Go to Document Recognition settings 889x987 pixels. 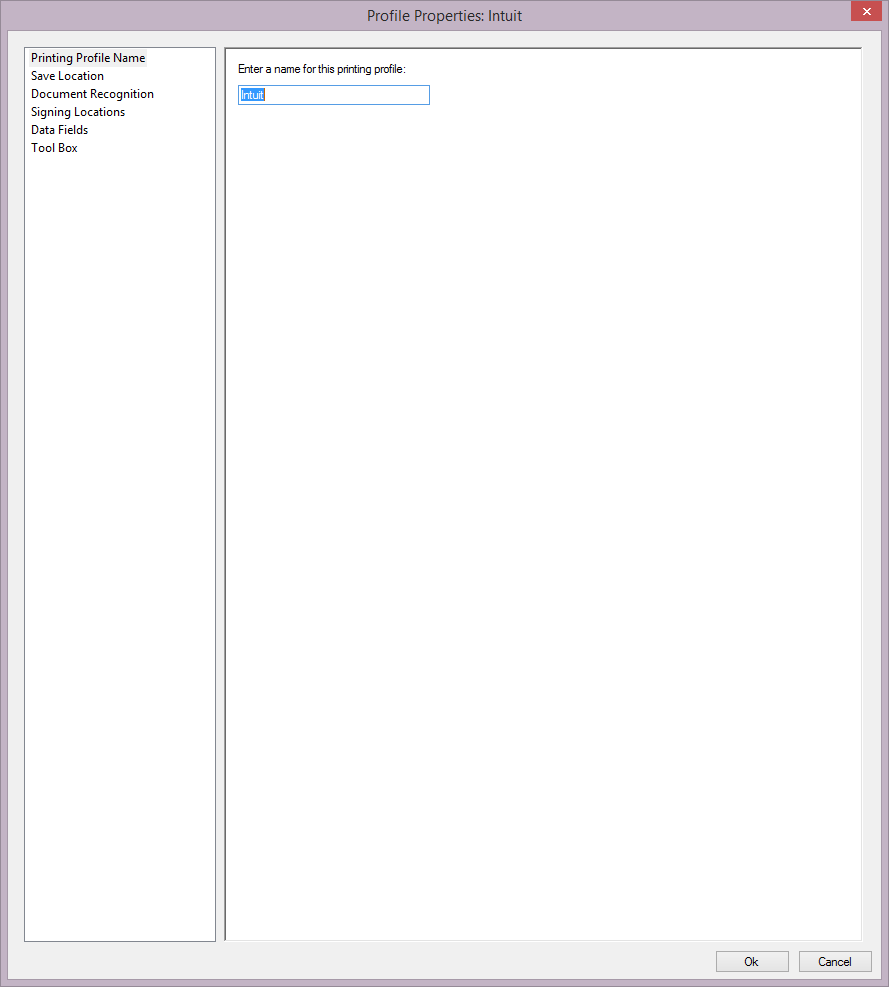tap(92, 94)
